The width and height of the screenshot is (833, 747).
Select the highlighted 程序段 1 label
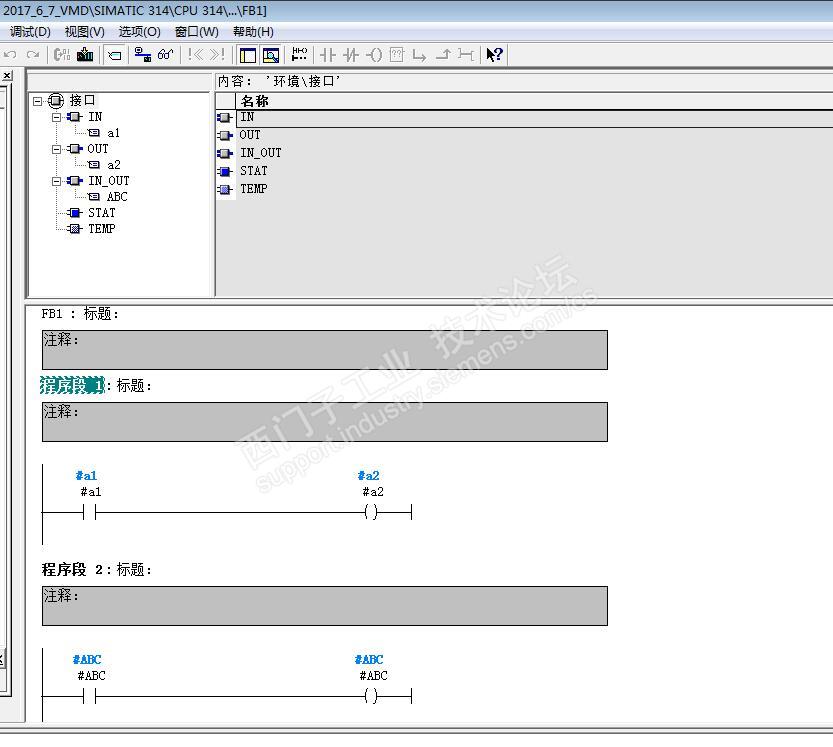pyautogui.click(x=72, y=385)
